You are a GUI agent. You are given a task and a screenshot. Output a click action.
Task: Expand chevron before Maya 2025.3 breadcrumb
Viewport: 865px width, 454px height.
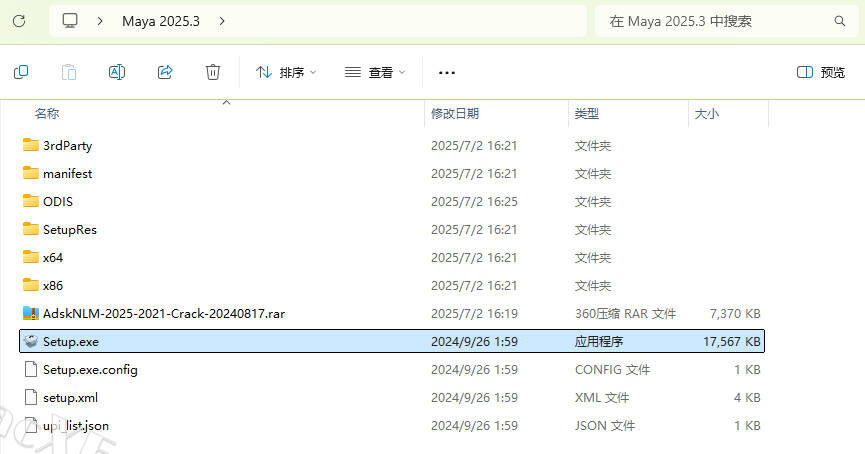[x=100, y=21]
